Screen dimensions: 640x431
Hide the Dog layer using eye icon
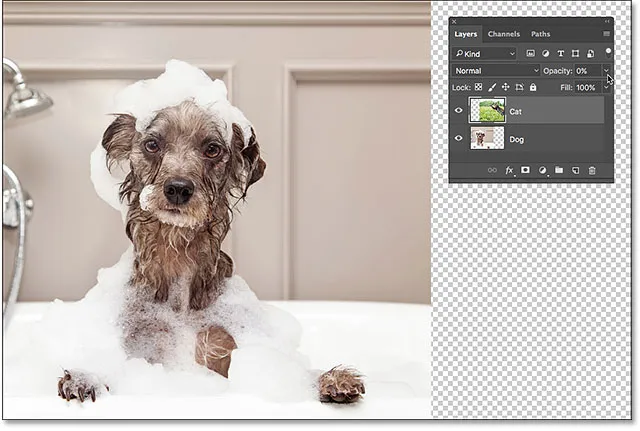click(x=460, y=139)
